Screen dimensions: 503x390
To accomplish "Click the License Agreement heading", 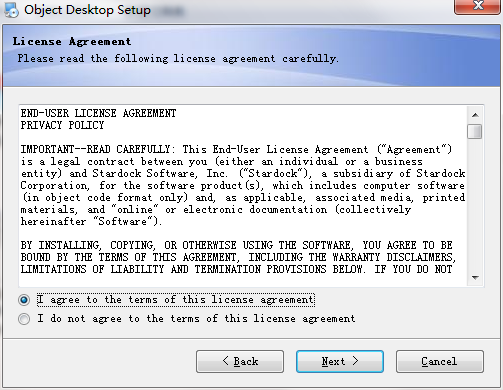I will (x=72, y=42).
